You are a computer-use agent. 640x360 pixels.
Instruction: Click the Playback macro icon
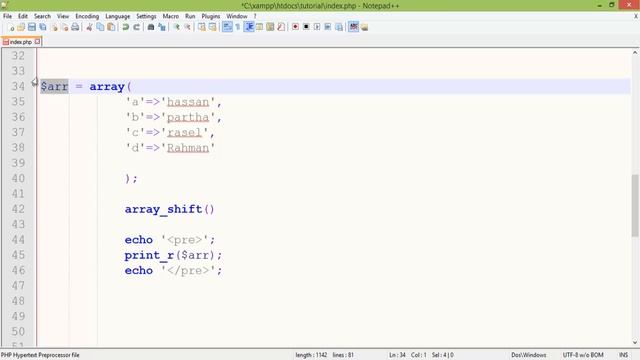click(x=317, y=27)
